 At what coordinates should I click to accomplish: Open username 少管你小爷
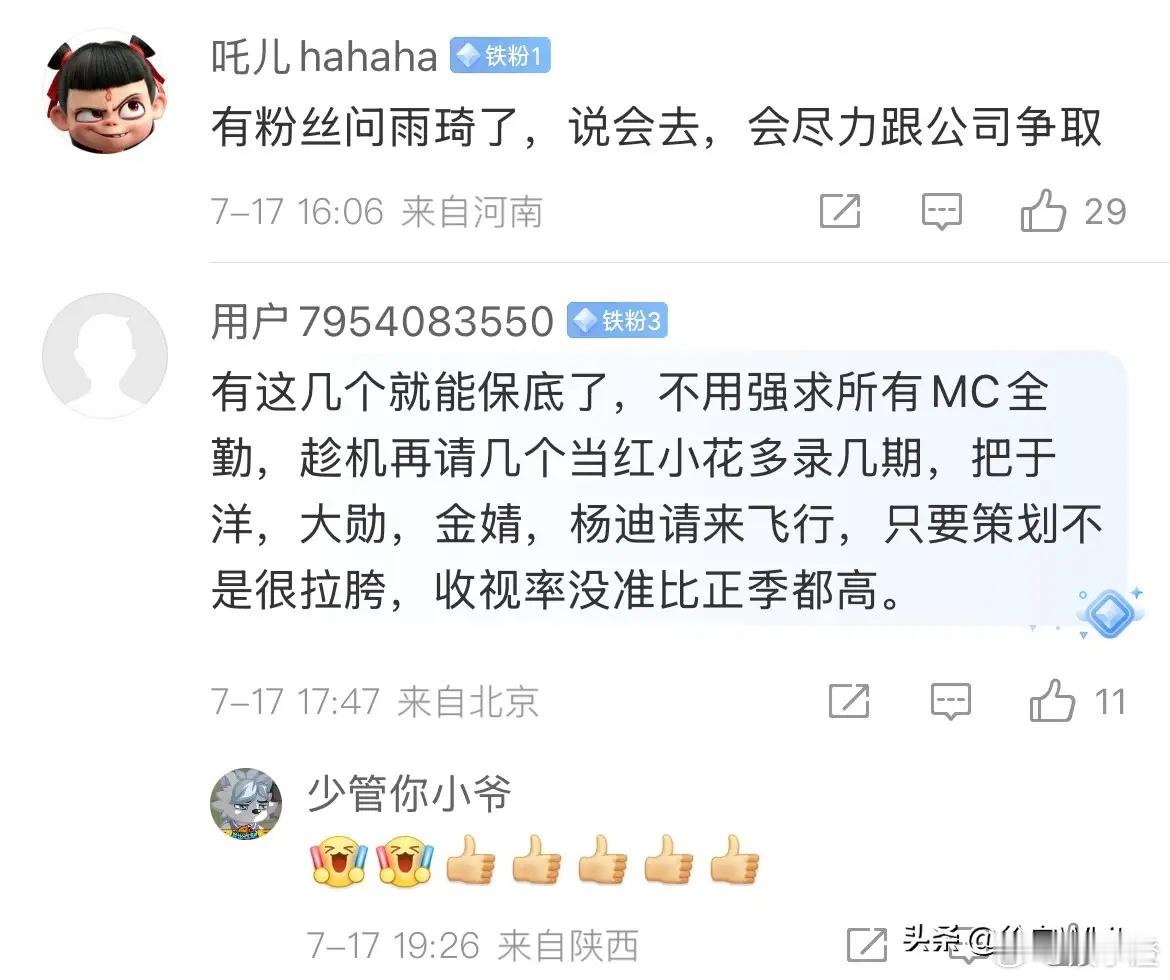click(409, 793)
